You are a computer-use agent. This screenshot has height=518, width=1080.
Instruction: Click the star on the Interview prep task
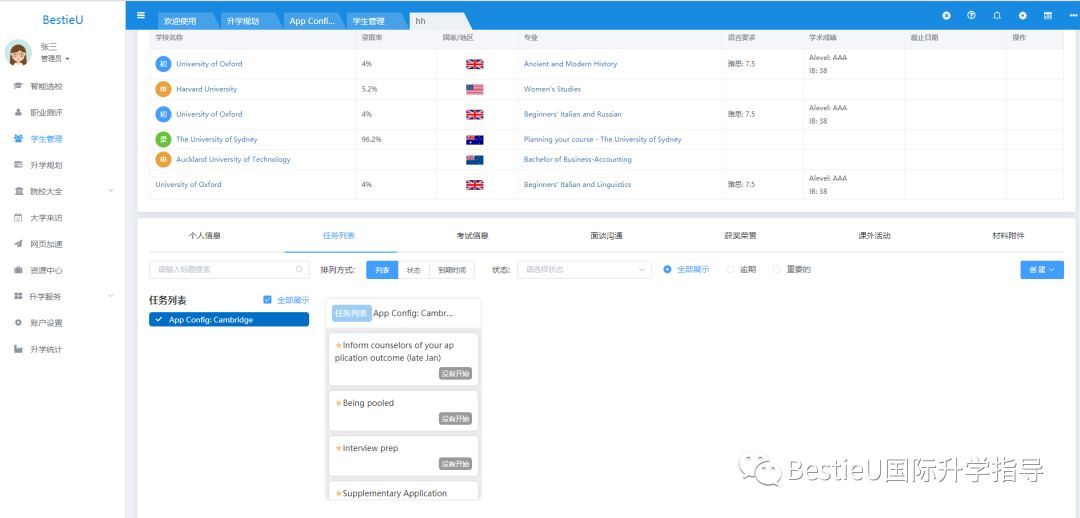tap(338, 448)
